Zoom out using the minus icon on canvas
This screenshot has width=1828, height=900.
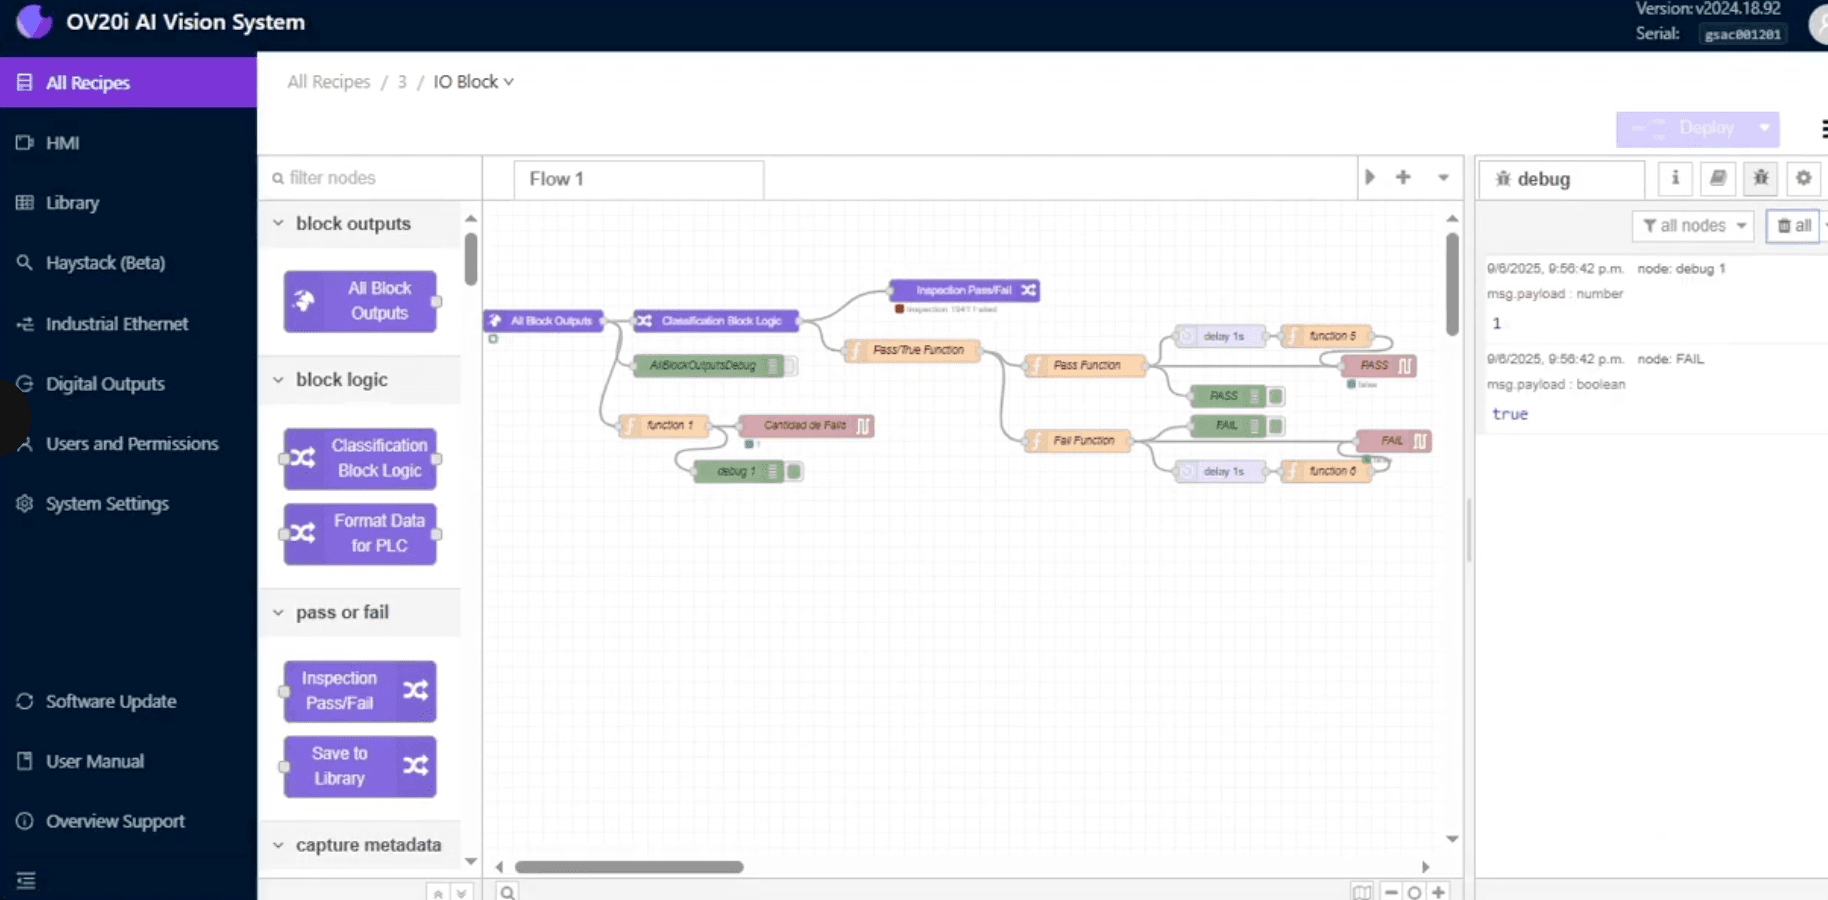[1390, 891]
